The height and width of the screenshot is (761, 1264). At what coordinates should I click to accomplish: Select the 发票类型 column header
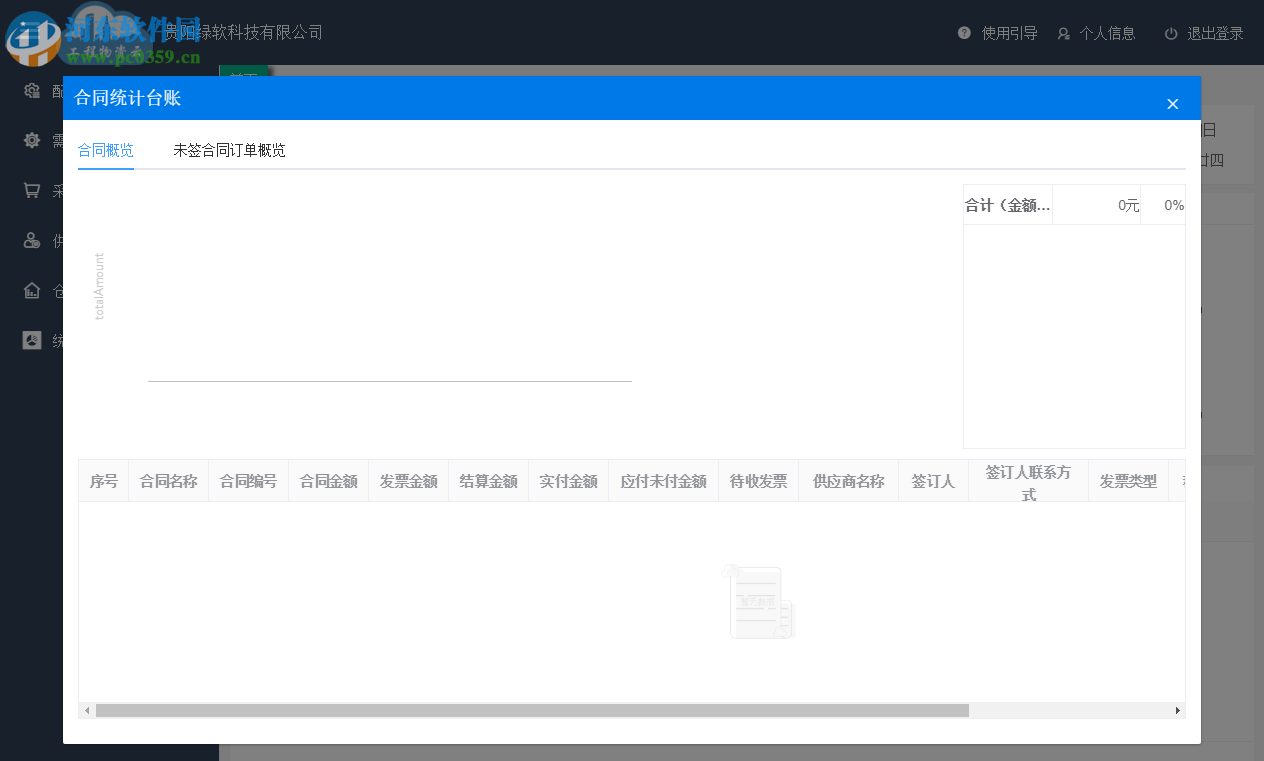click(x=1128, y=480)
